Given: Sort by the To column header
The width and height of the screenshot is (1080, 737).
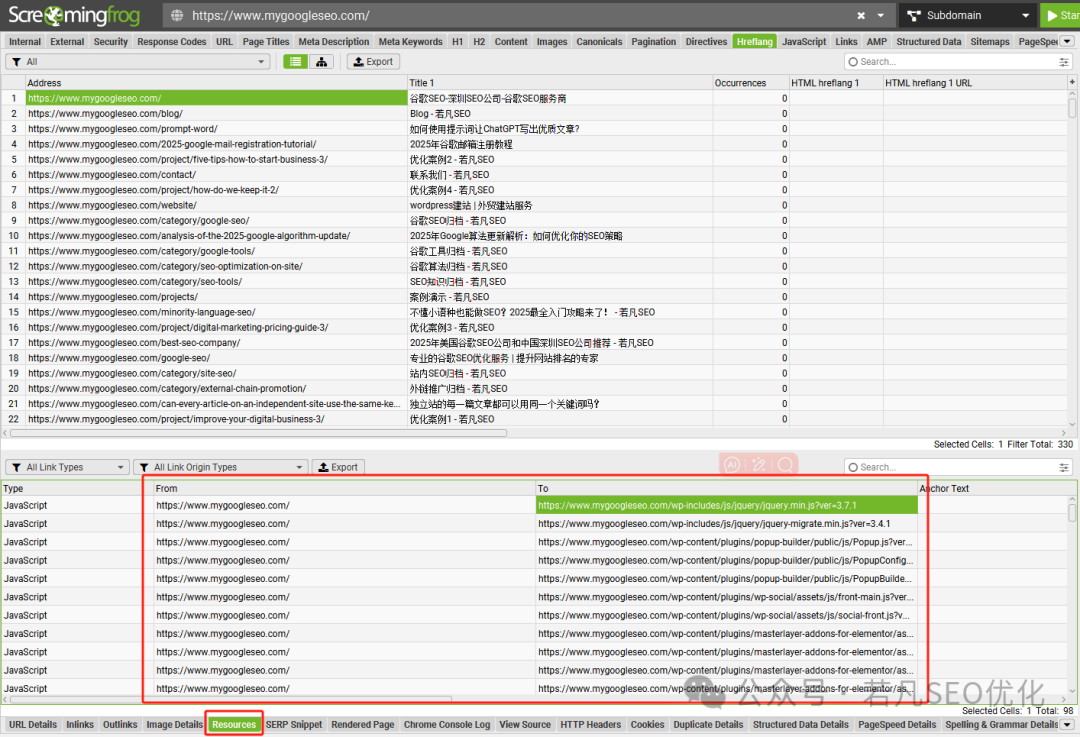Looking at the screenshot, I should pyautogui.click(x=727, y=488).
